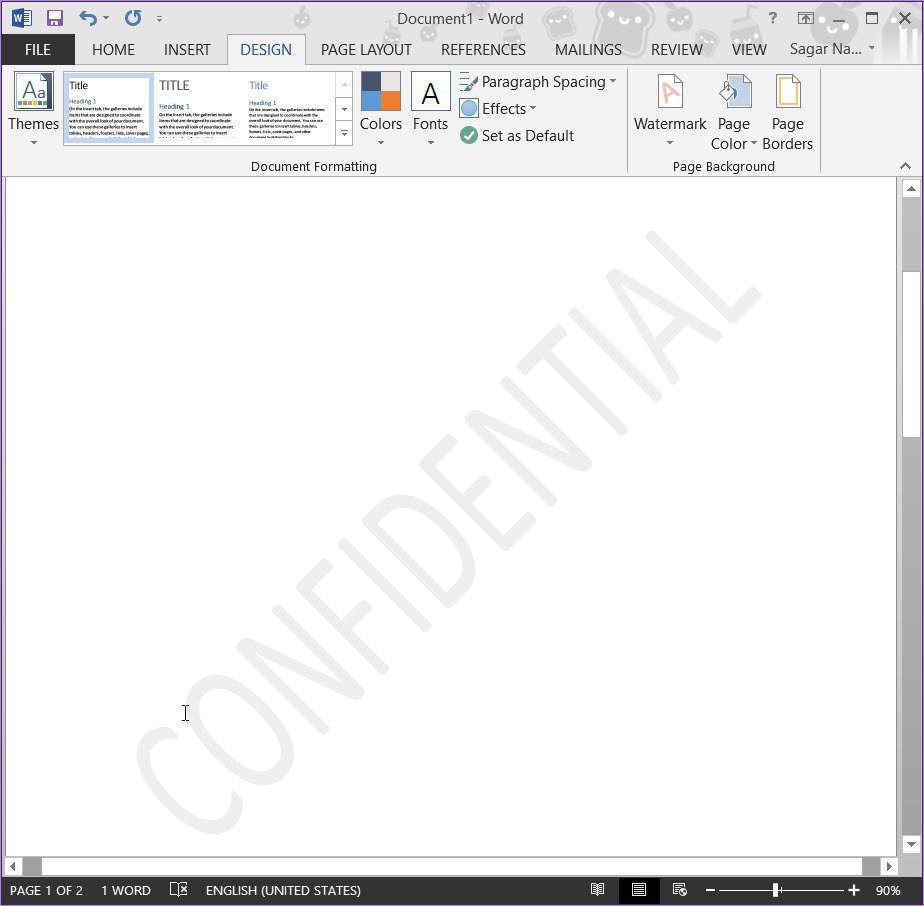Click the vertical scrollbar thumb
Viewport: 924px width, 906px height.
[911, 354]
